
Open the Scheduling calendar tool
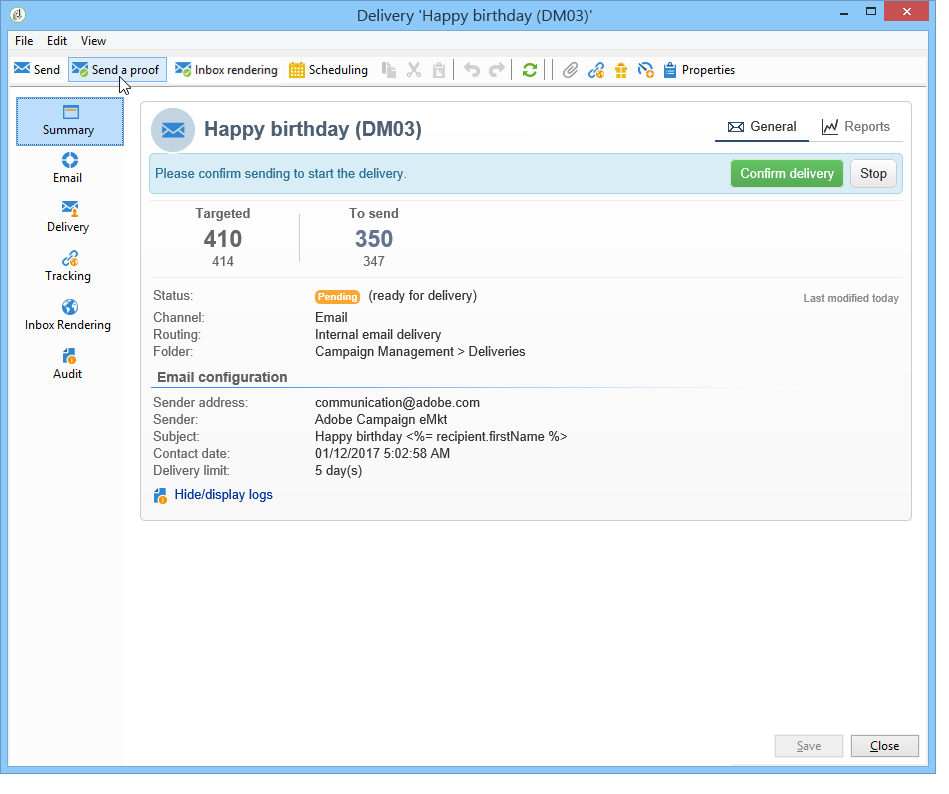329,70
